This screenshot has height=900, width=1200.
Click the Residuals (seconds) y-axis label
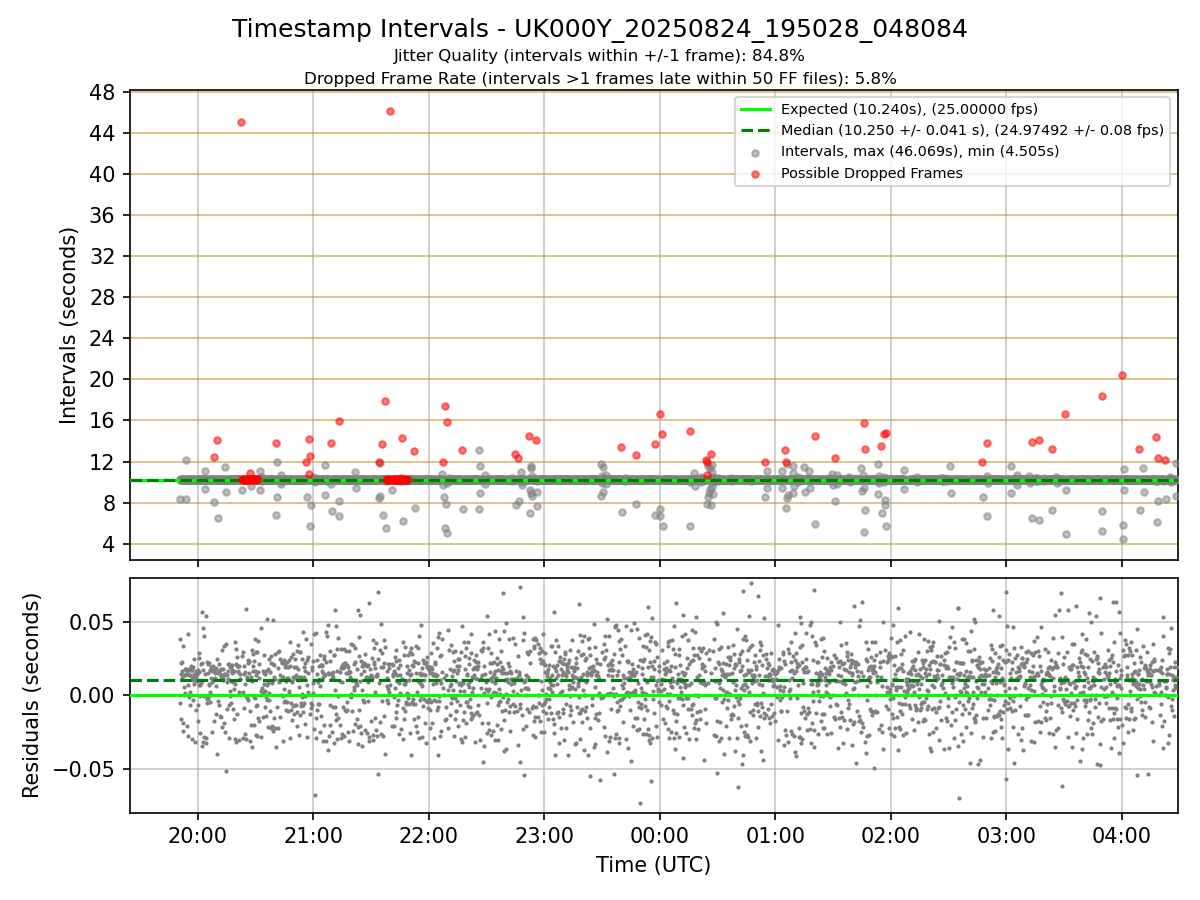(x=32, y=695)
